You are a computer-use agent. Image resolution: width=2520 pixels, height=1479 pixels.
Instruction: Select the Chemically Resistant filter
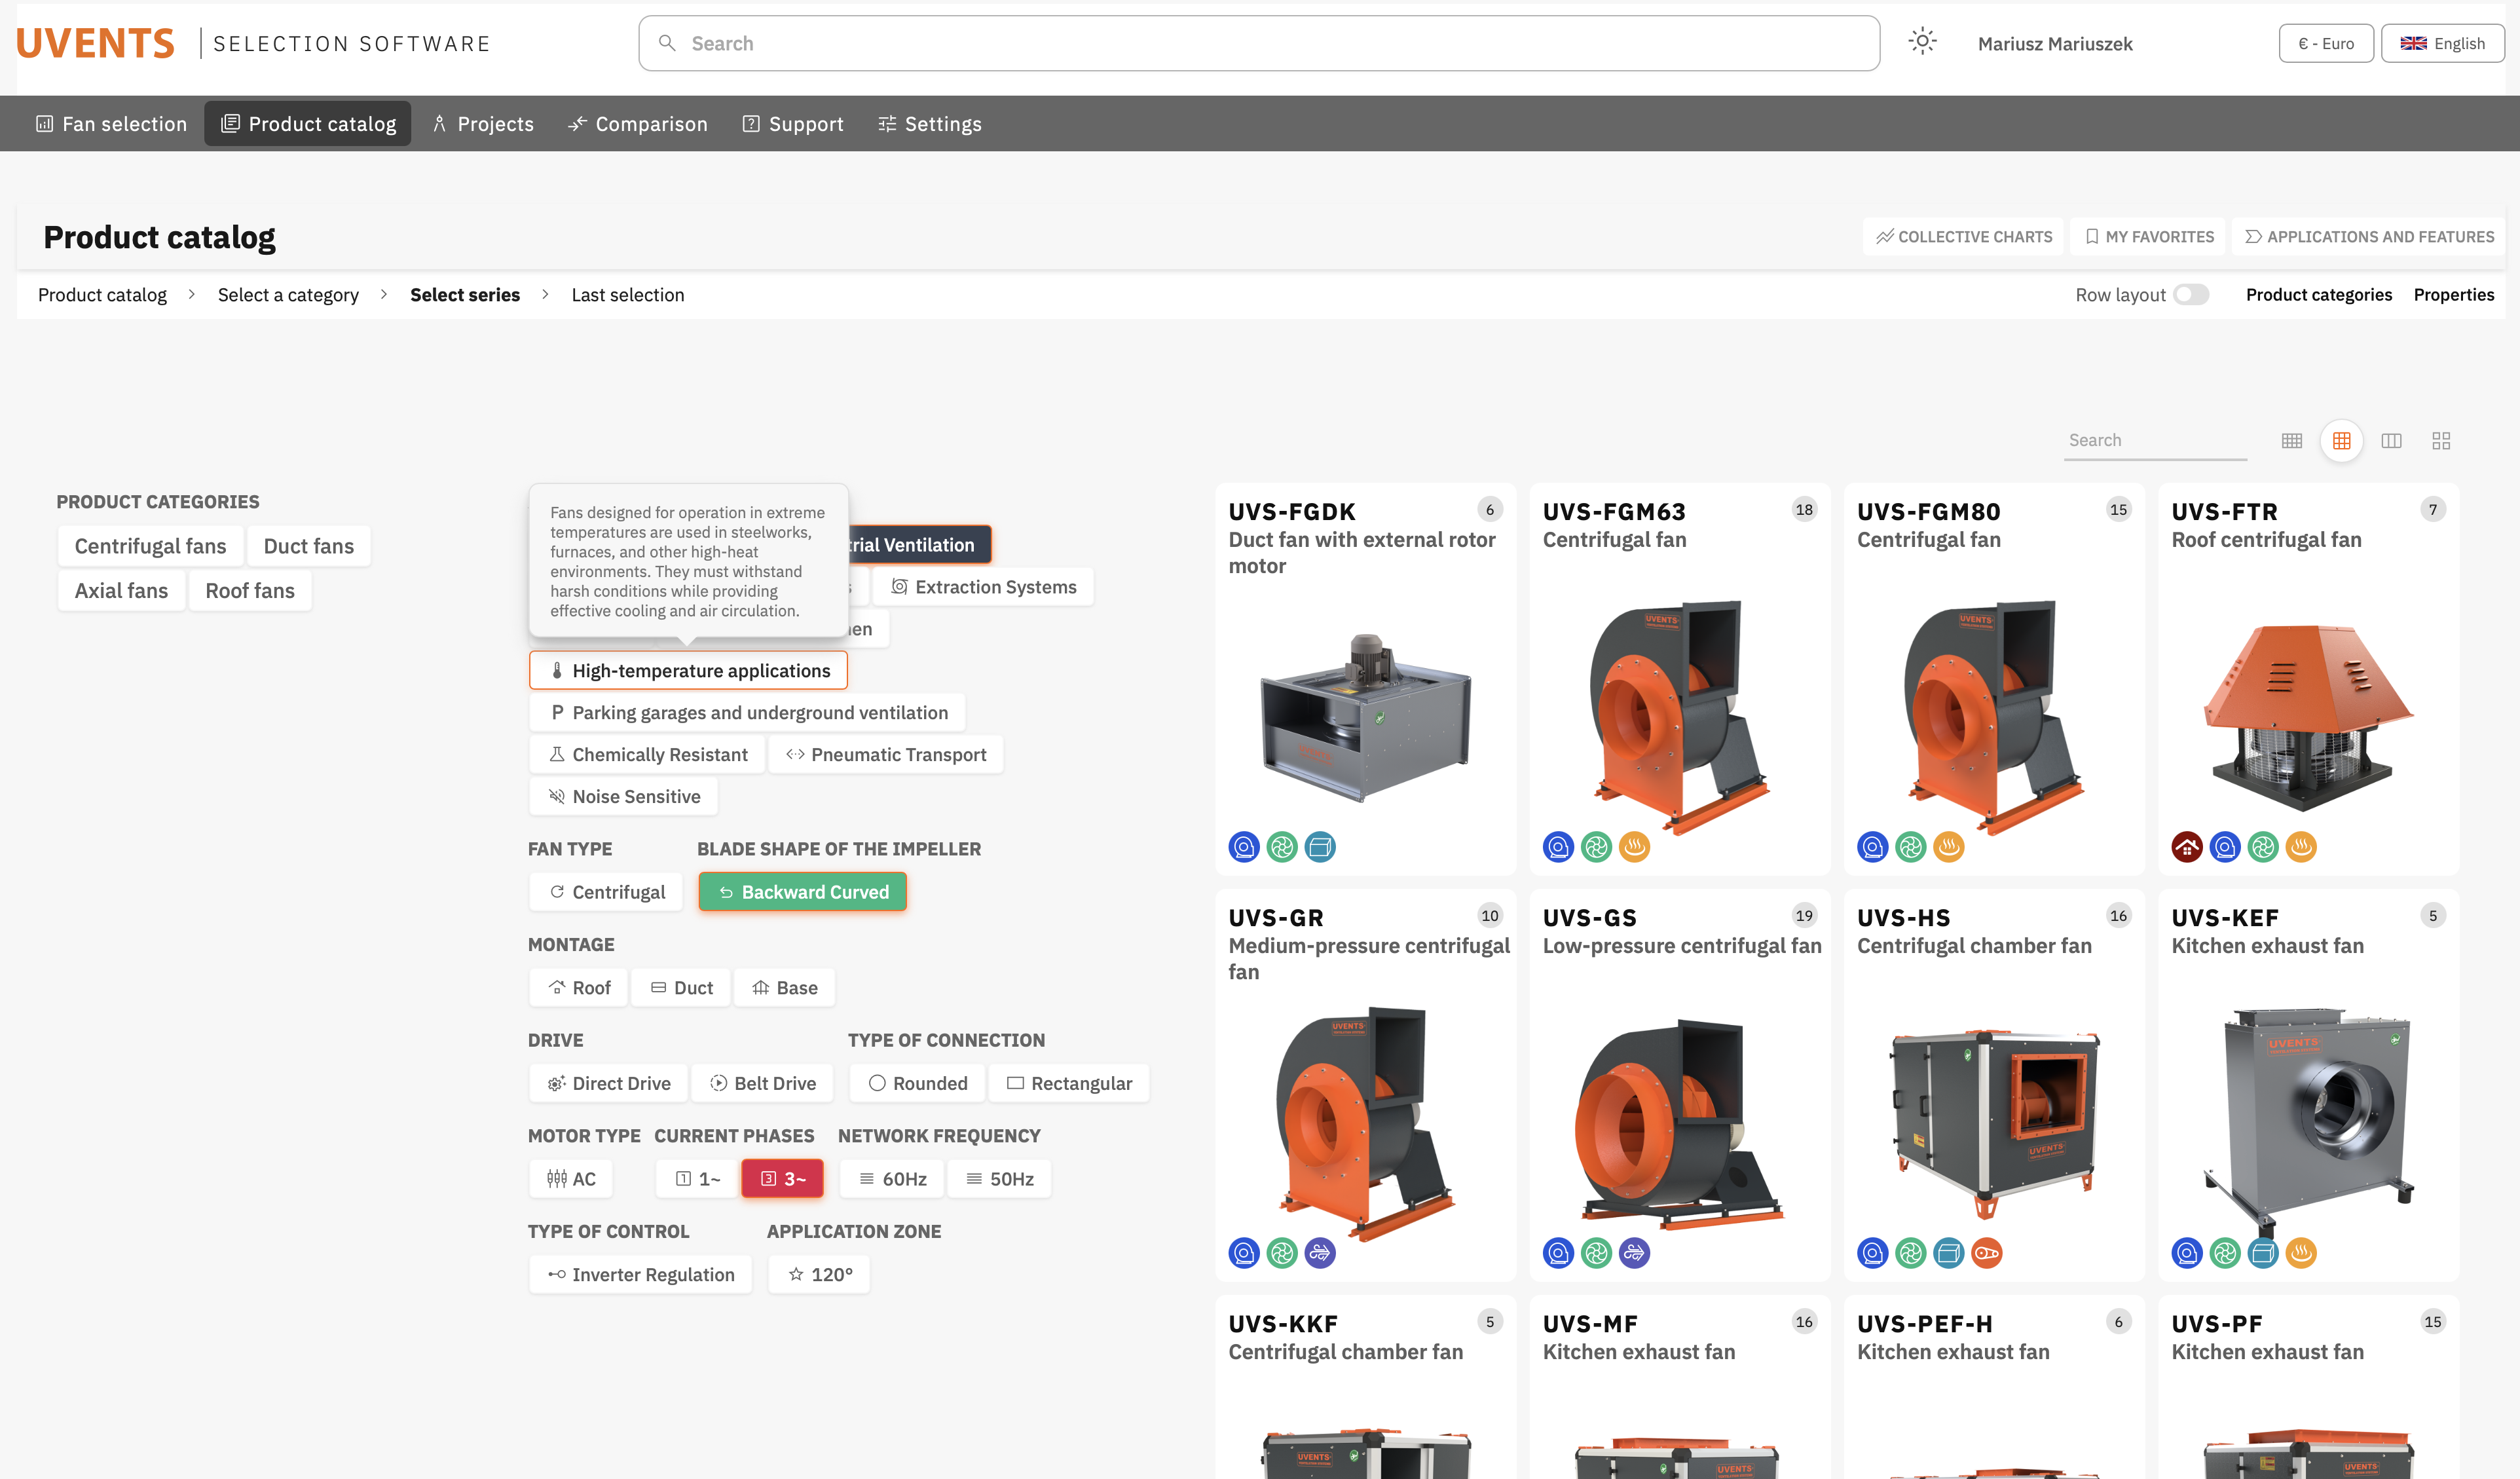[x=647, y=755]
